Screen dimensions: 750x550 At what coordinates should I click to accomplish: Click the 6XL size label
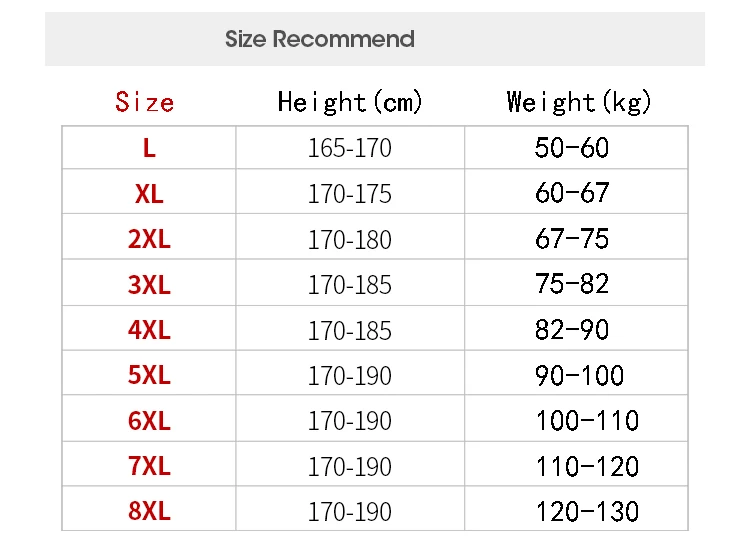[149, 420]
